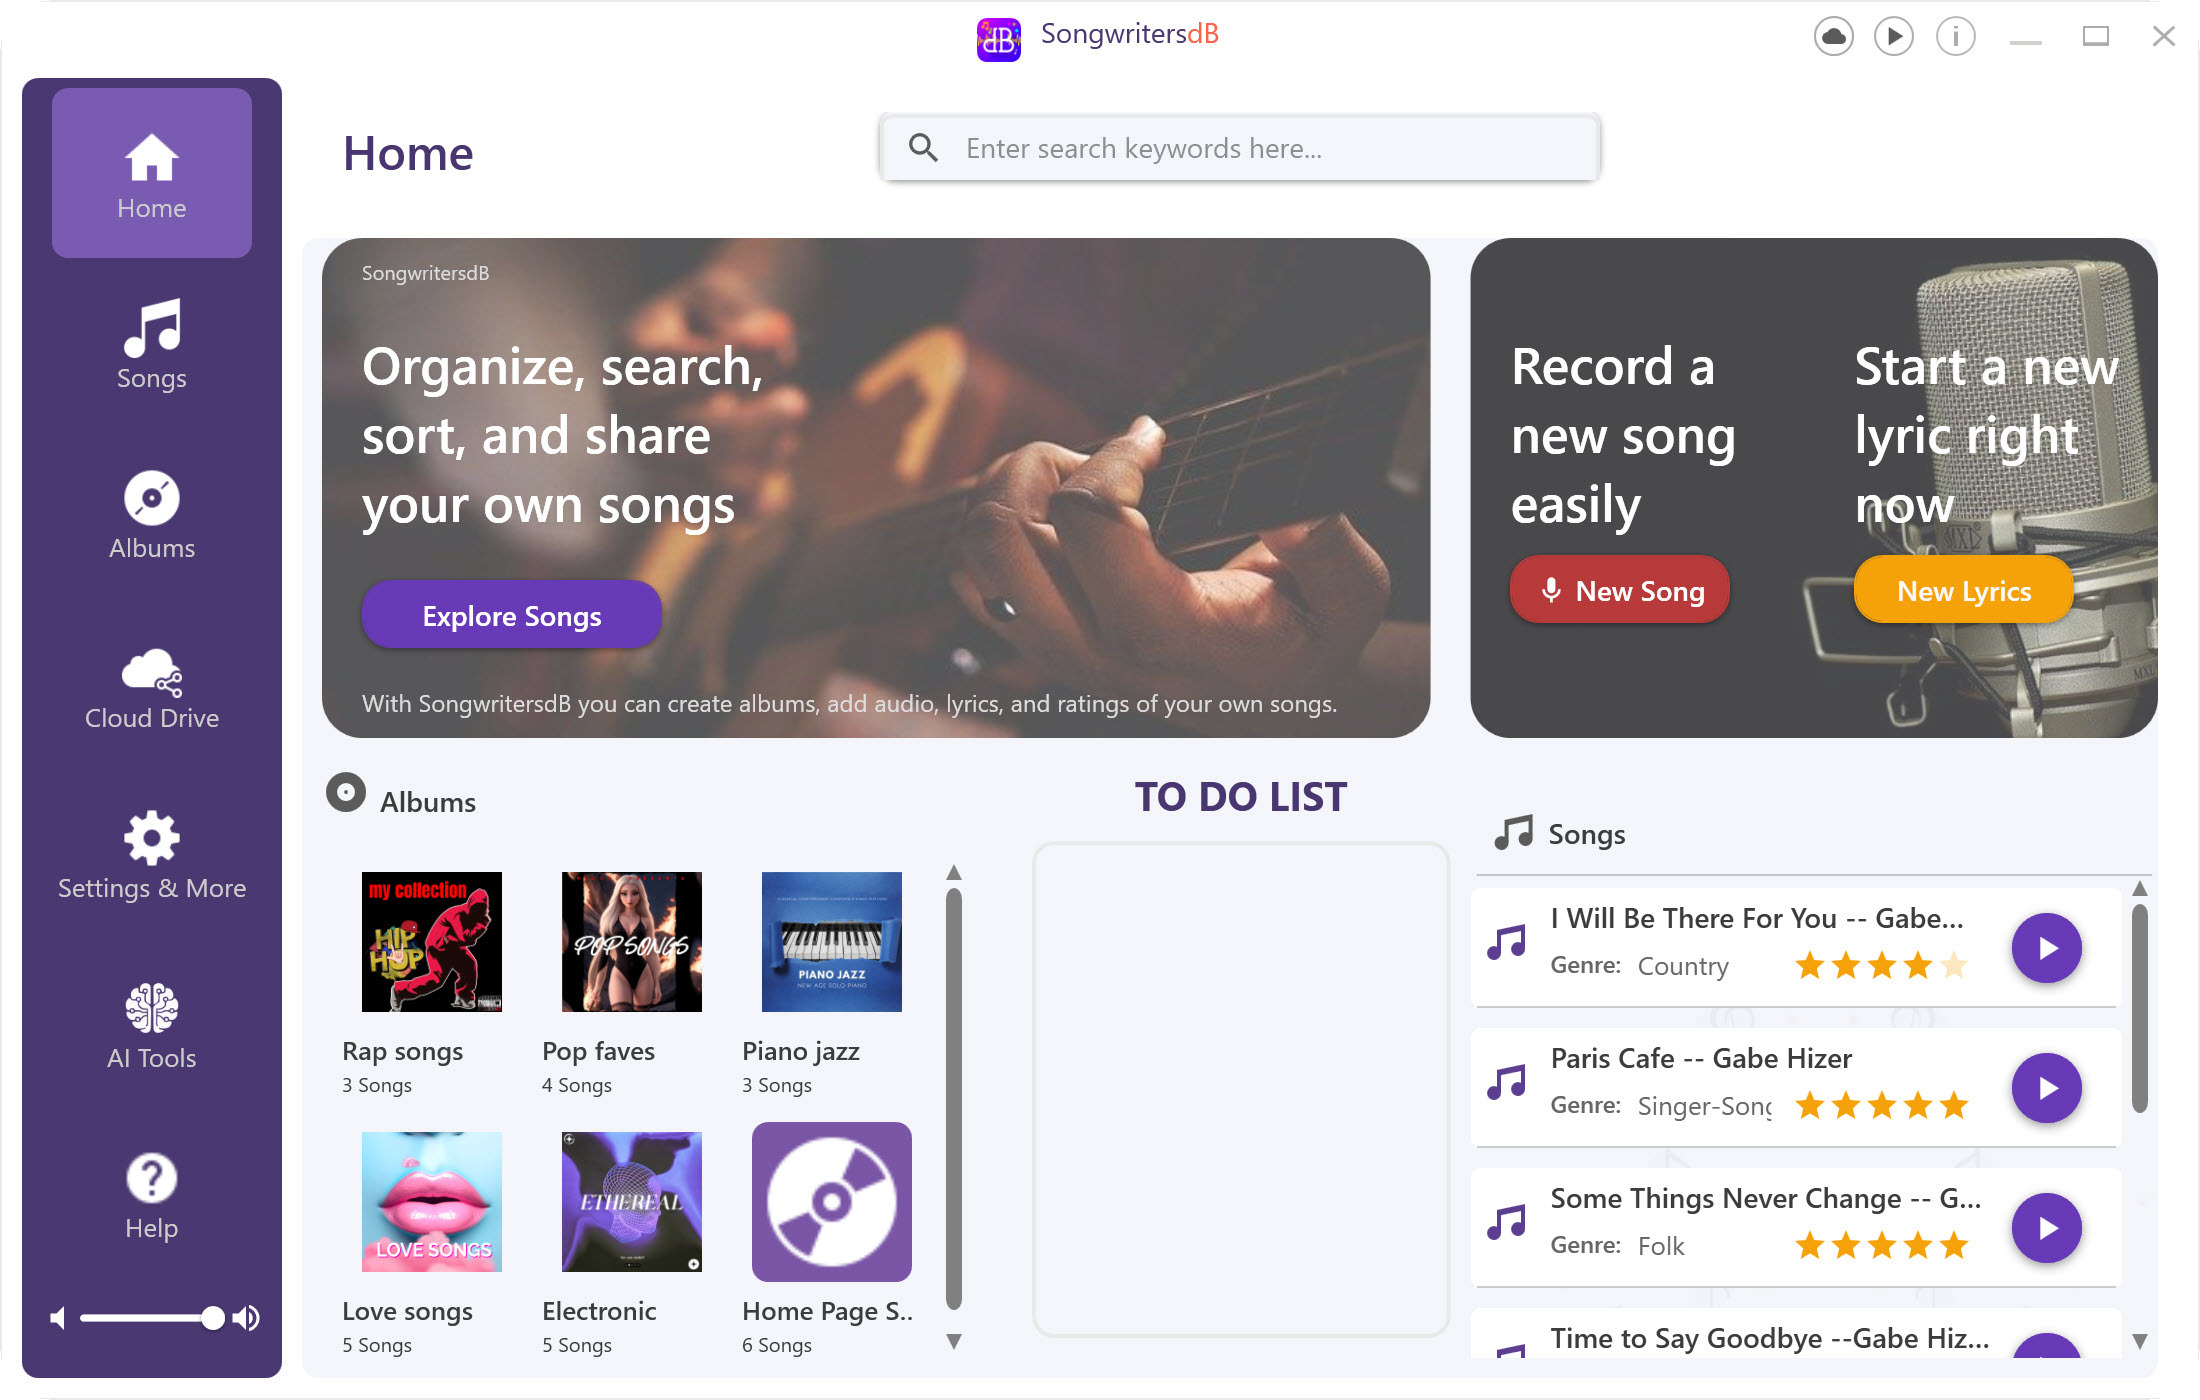Click songs list up arrow
The height and width of the screenshot is (1400, 2200).
point(2140,888)
